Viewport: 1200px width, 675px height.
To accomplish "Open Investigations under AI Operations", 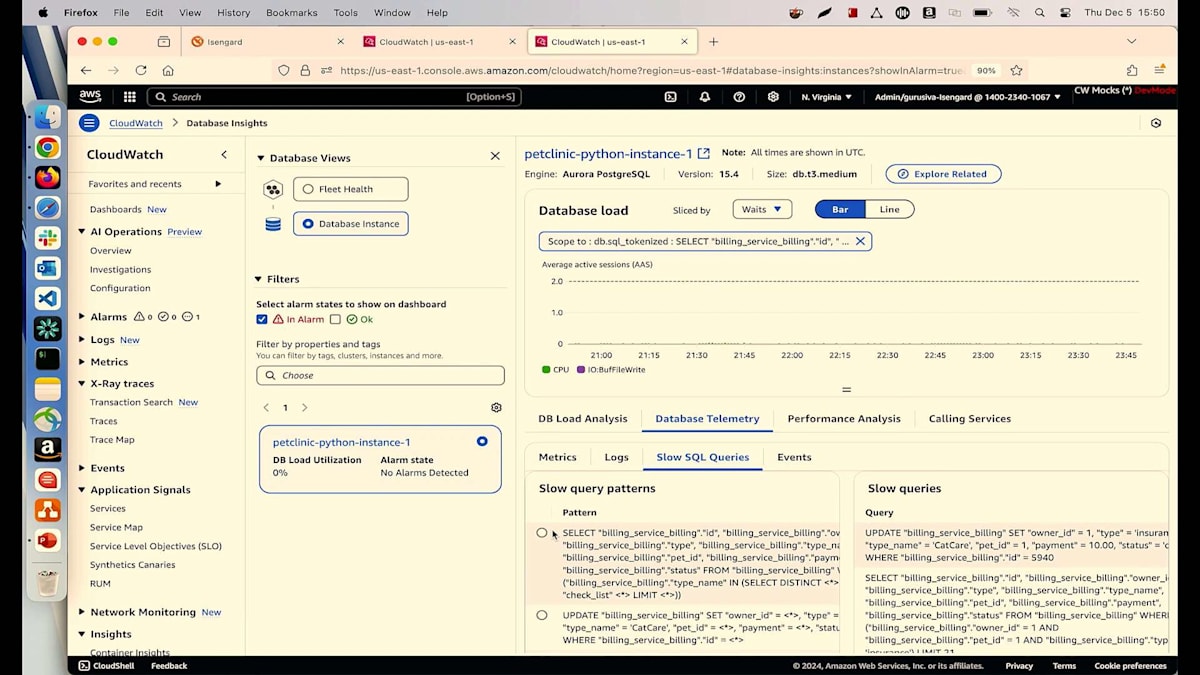I will click(x=121, y=270).
